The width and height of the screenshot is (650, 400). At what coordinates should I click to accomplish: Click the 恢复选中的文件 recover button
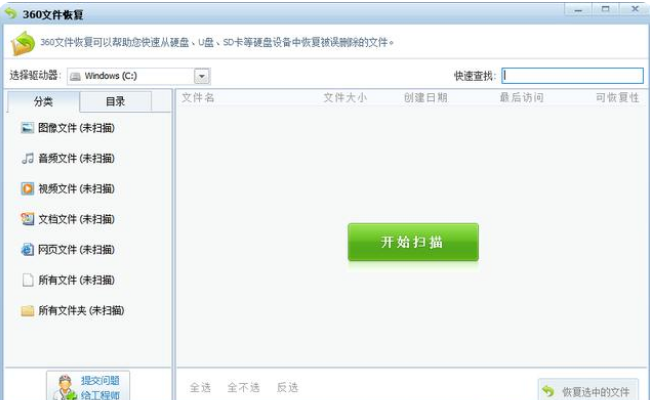pyautogui.click(x=588, y=390)
